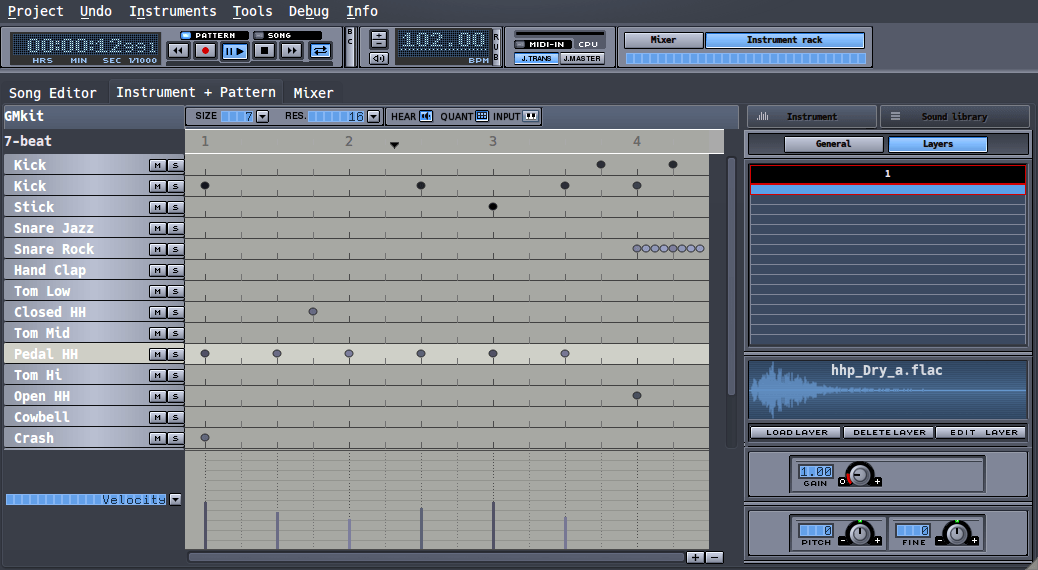Expand the Velocity property dropdown
Viewport: 1038px width, 570px height.
pyautogui.click(x=175, y=499)
